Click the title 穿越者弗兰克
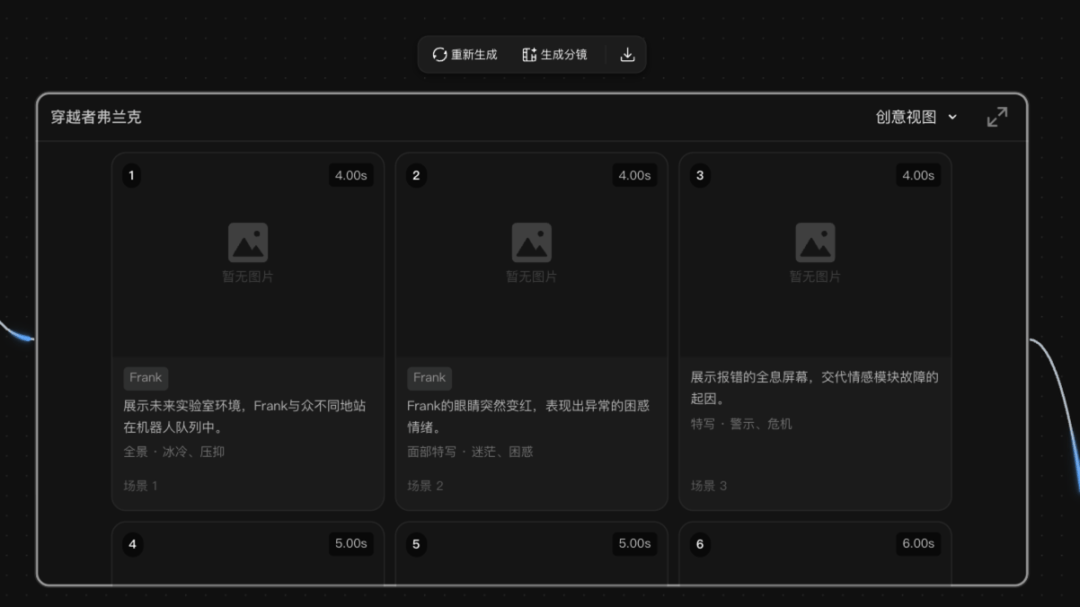This screenshot has width=1080, height=607. click(x=96, y=117)
